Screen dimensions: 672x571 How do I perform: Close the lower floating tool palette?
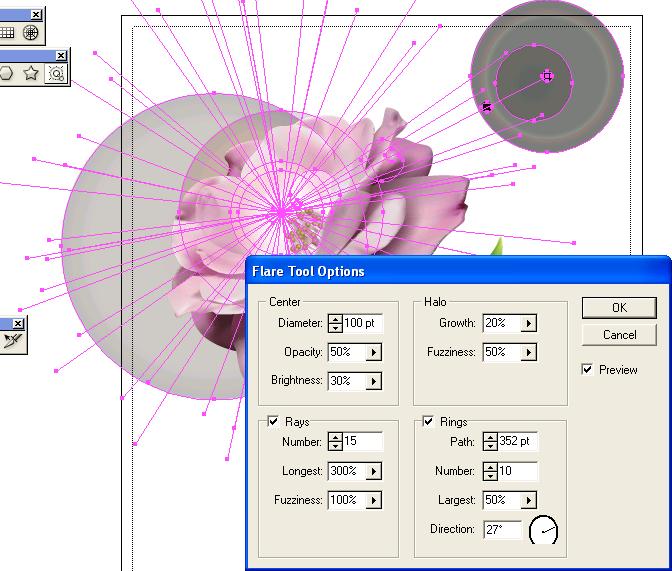(x=18, y=323)
